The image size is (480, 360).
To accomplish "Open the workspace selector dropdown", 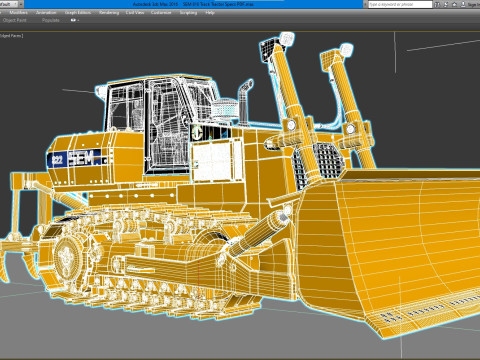I will coord(8,4).
